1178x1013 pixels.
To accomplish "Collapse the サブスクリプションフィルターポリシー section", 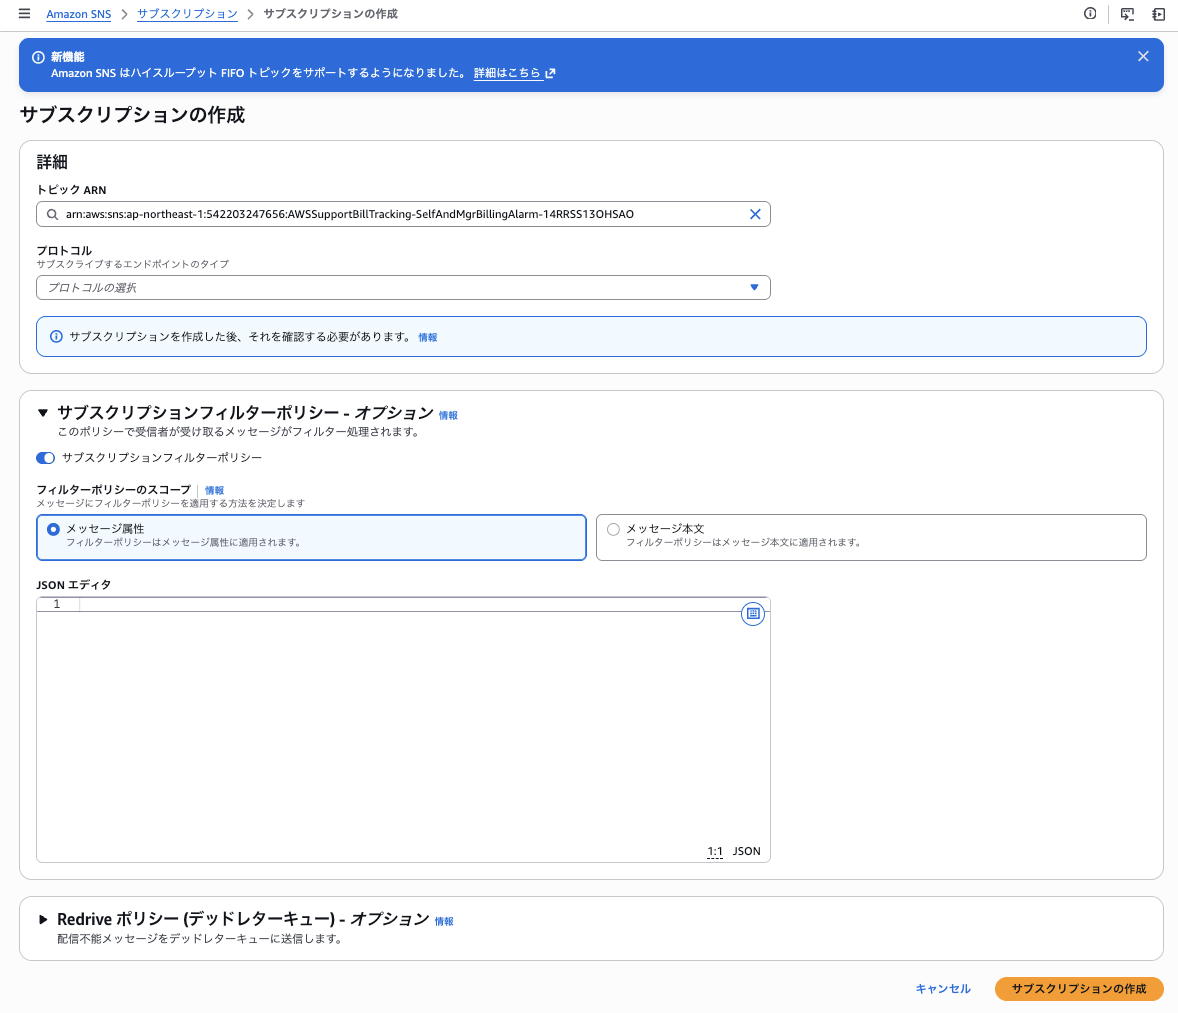I will (43, 413).
